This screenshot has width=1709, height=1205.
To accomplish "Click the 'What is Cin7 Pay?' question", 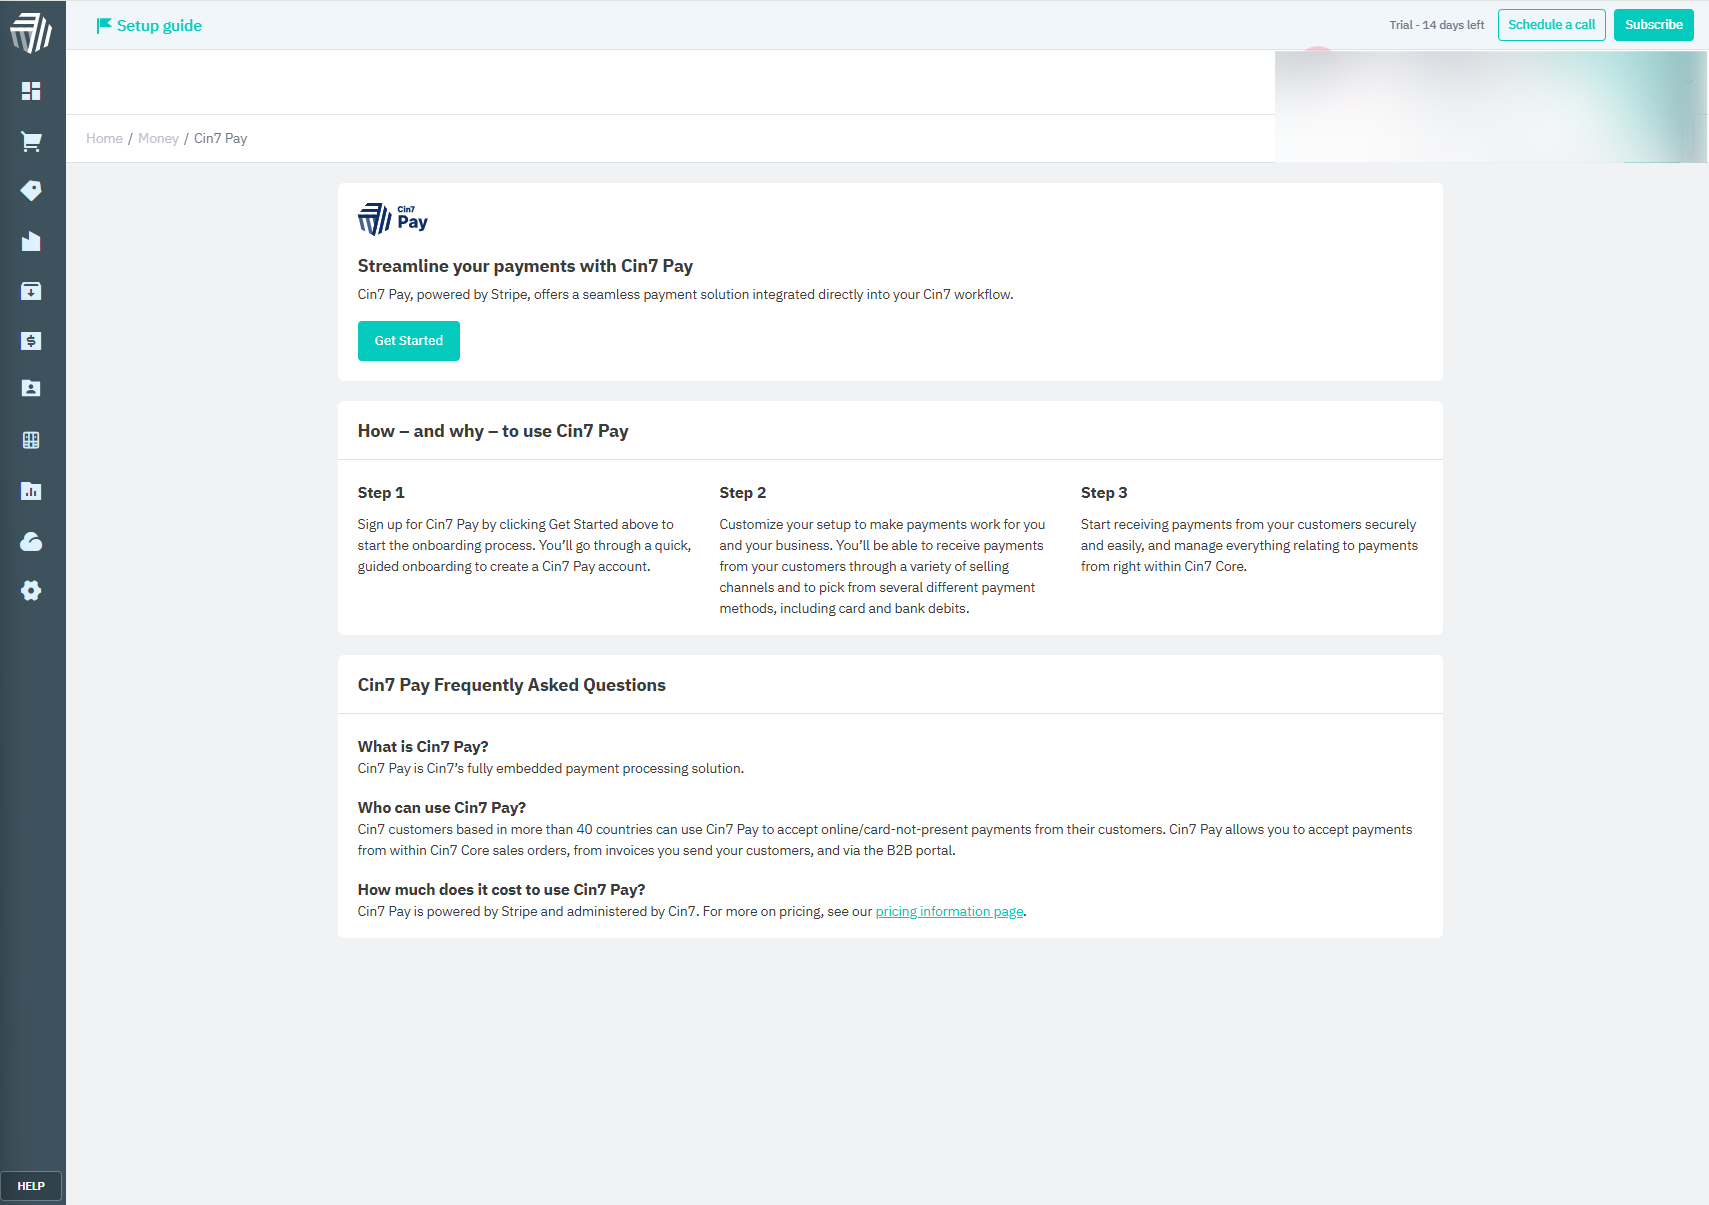I will tap(423, 747).
